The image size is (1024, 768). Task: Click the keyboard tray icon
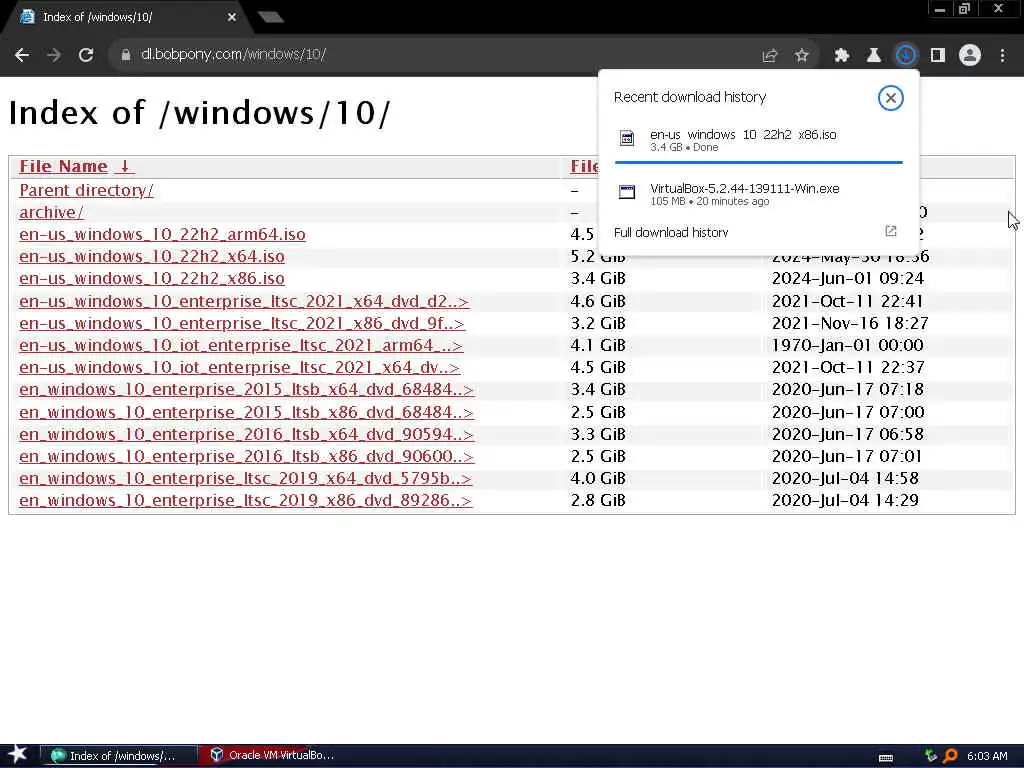coord(886,757)
